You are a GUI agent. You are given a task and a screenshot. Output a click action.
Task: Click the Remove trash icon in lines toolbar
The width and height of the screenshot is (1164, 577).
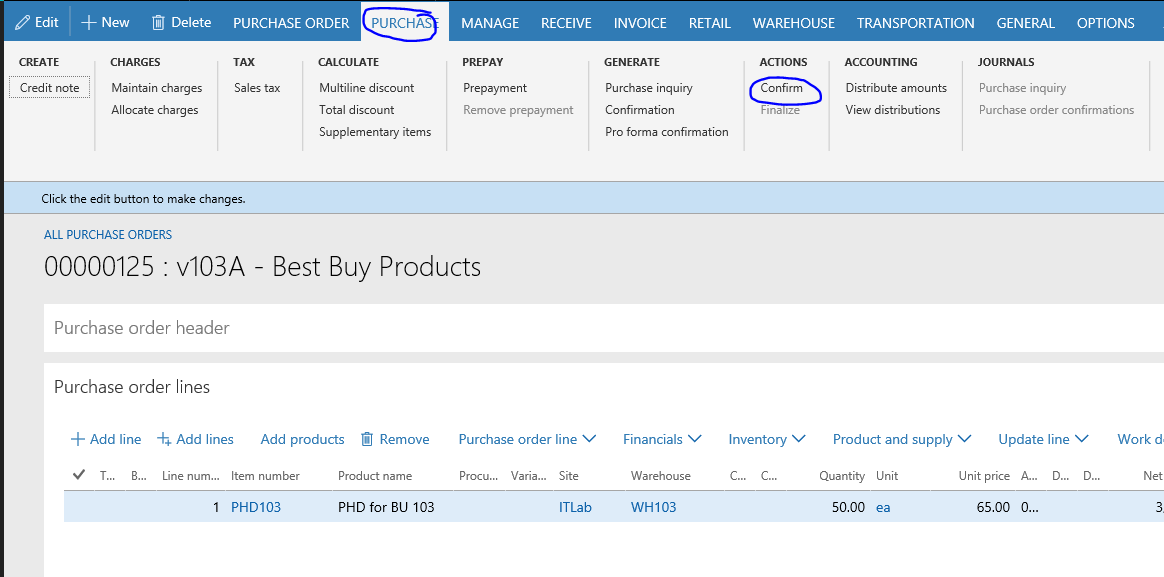pos(367,440)
